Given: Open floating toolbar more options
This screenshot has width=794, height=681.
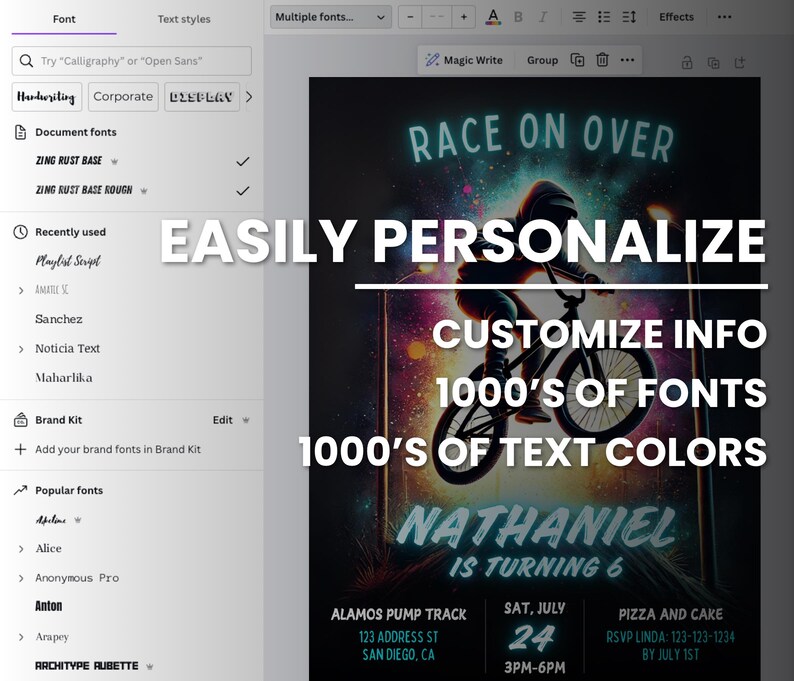Looking at the screenshot, I should 627,60.
